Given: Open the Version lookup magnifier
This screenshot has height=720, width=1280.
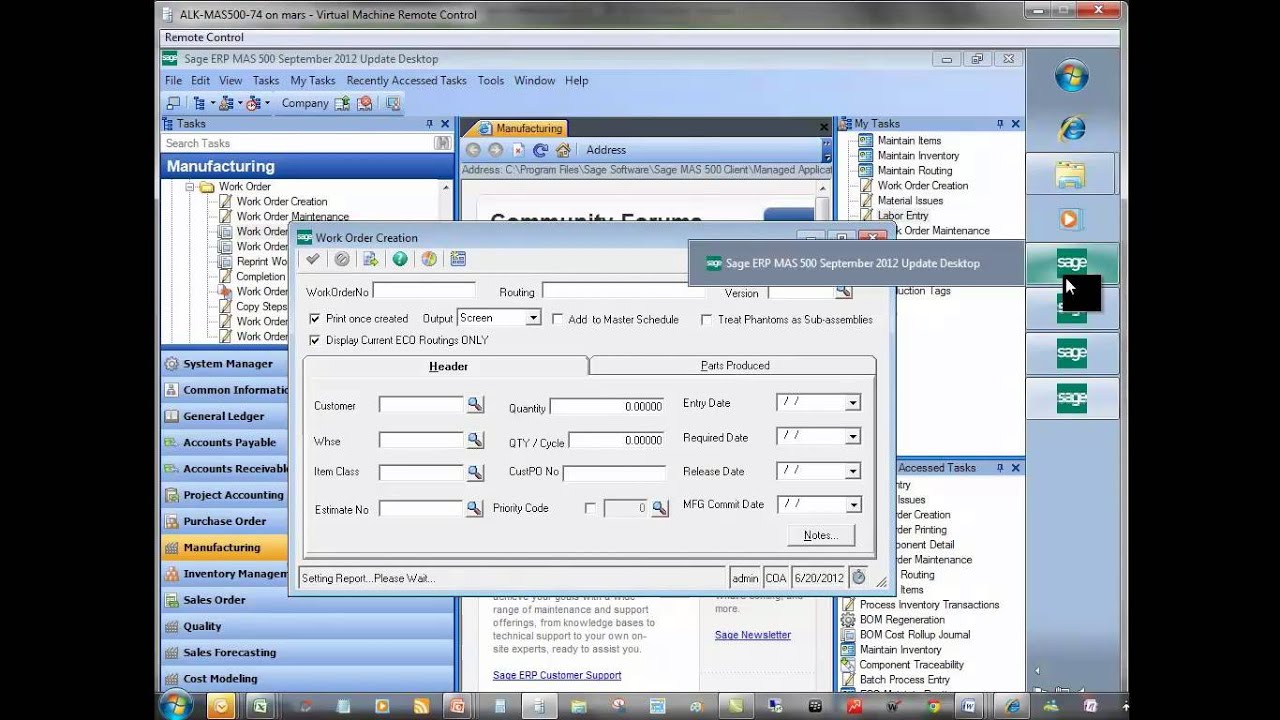Looking at the screenshot, I should [x=844, y=291].
